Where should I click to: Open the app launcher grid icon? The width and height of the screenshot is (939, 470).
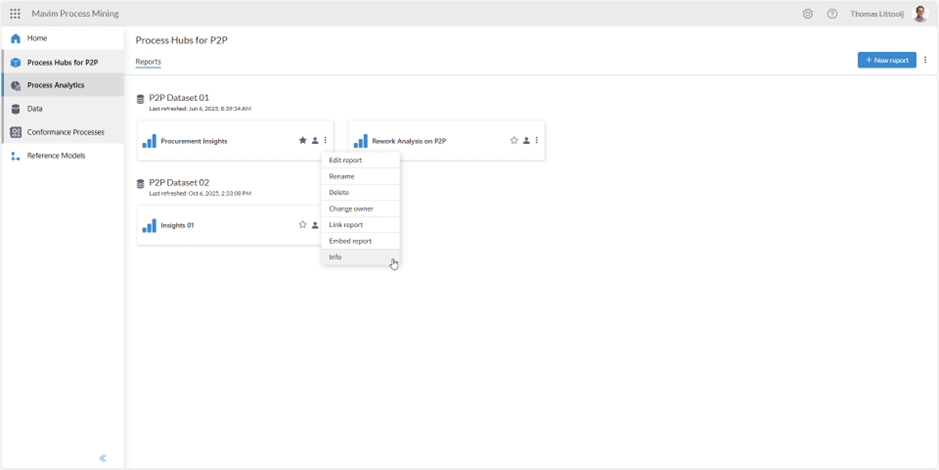(15, 14)
